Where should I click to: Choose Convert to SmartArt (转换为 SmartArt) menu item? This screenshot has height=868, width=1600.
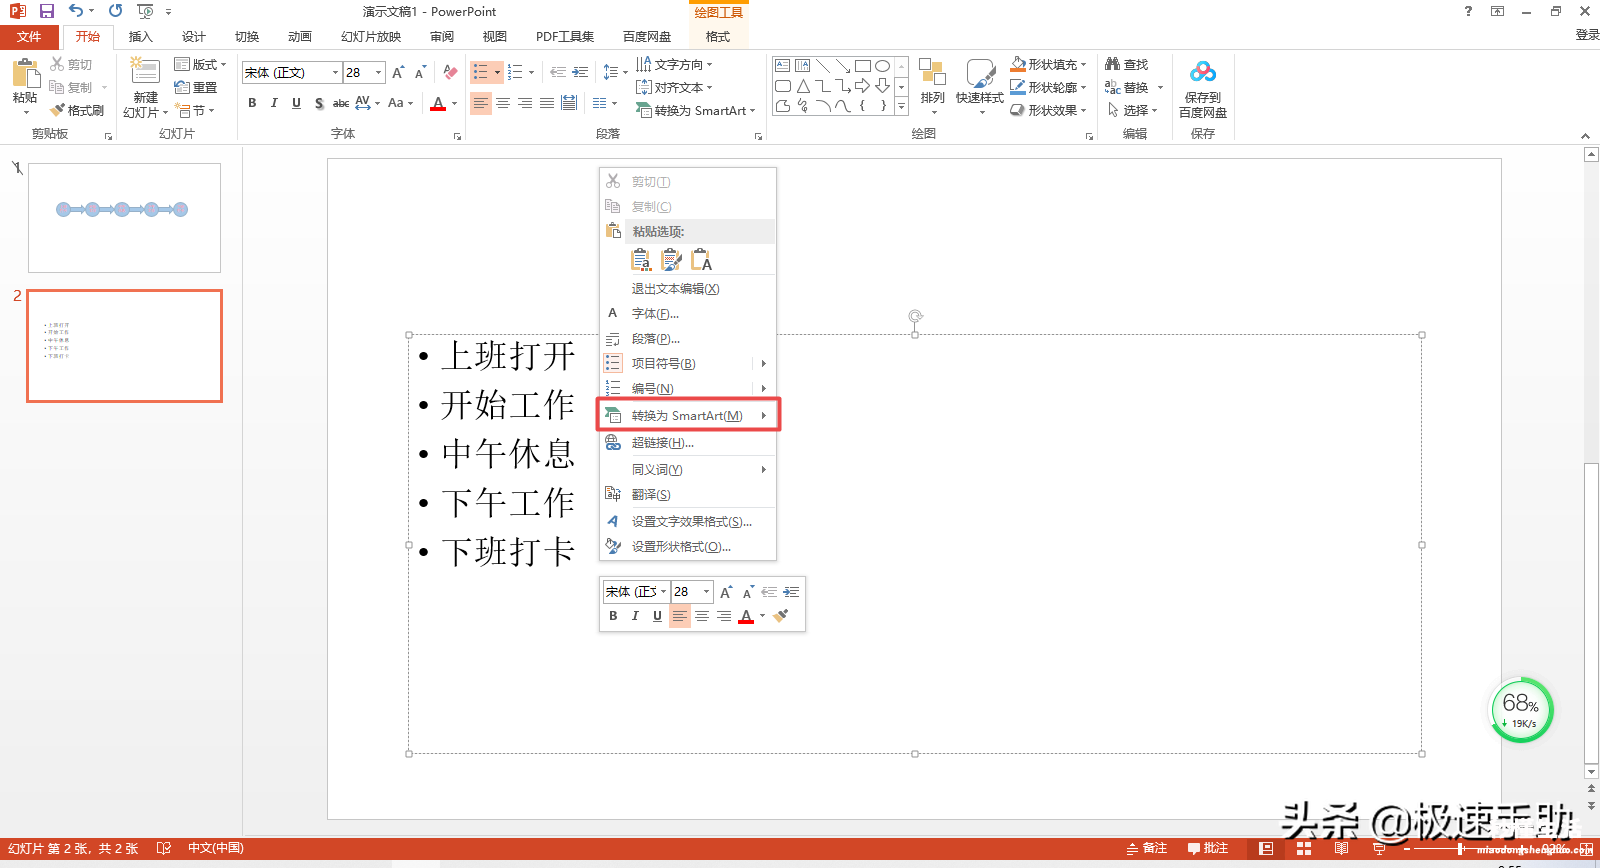point(688,415)
